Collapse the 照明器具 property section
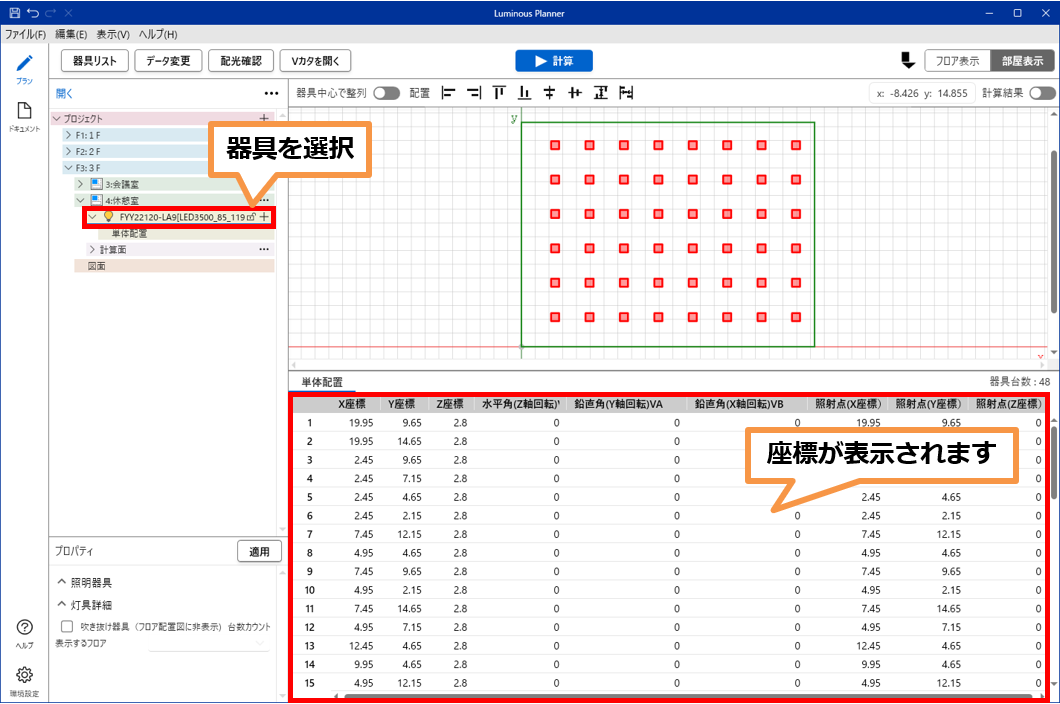 click(62, 582)
